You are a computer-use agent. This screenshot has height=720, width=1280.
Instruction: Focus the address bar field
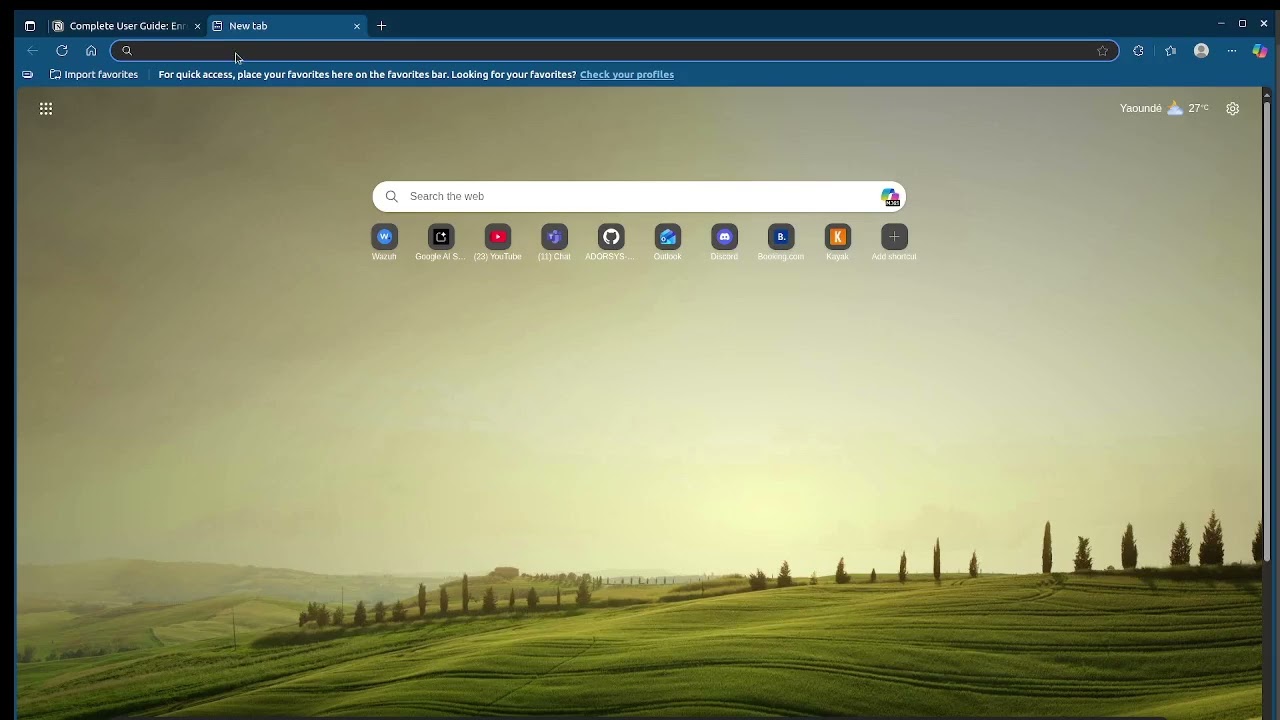click(x=614, y=51)
